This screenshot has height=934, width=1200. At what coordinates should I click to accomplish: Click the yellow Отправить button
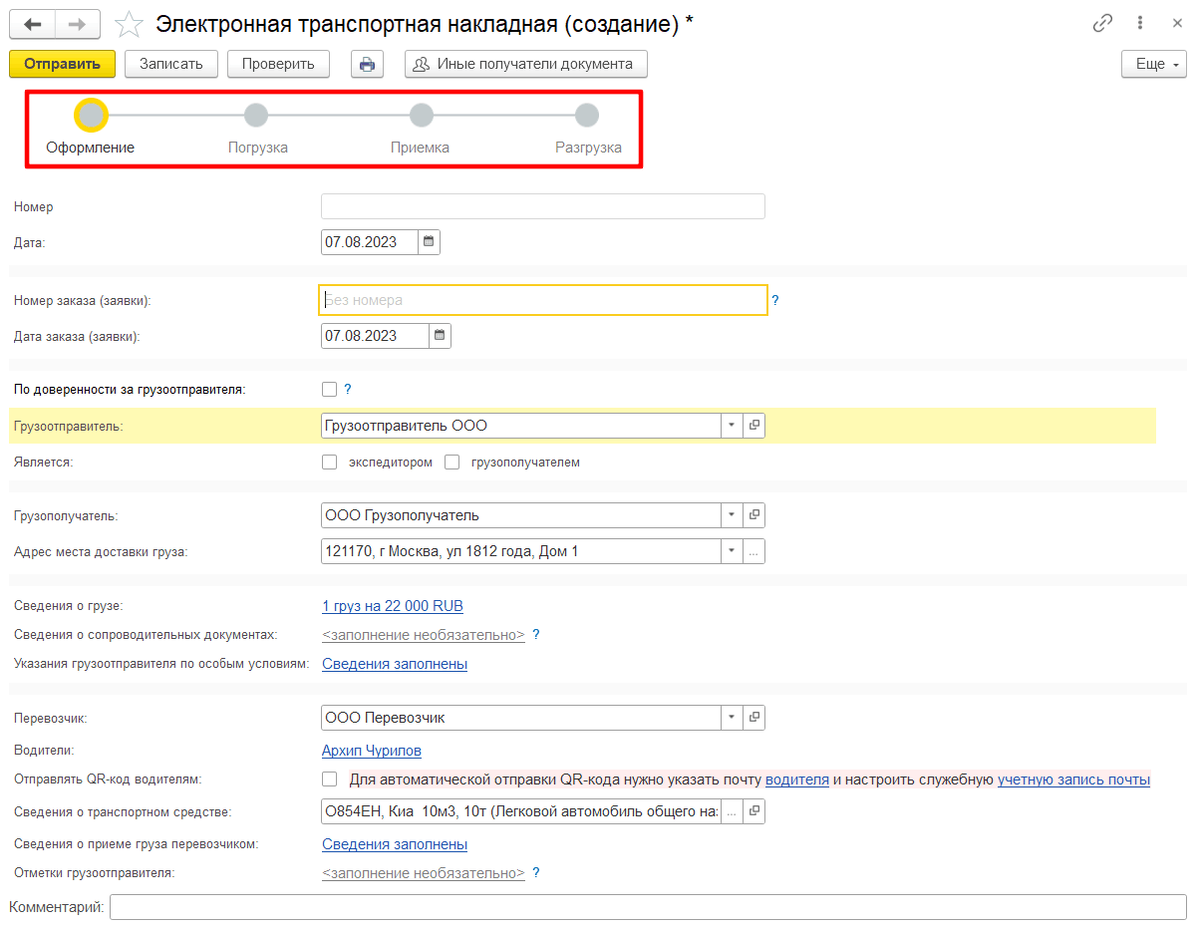point(62,64)
